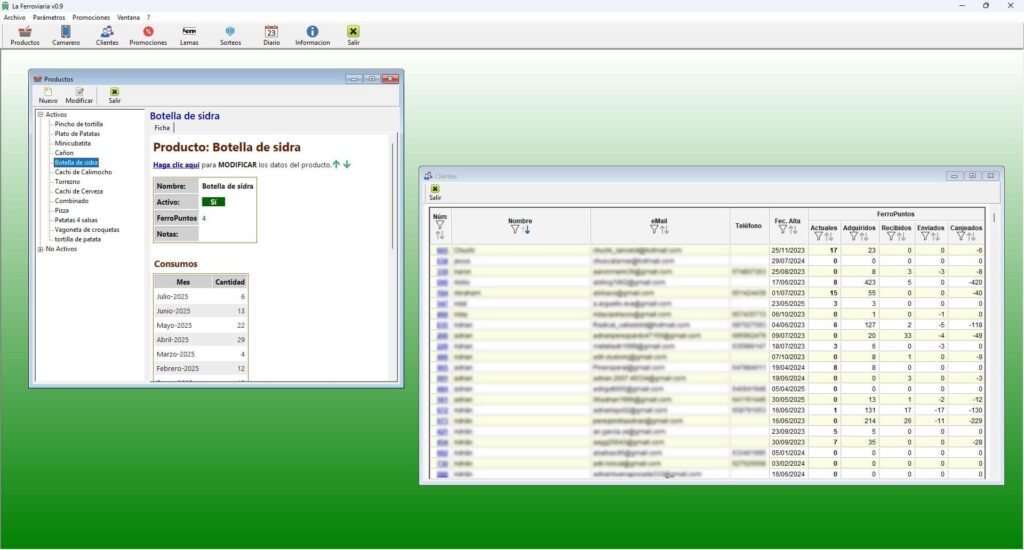
Task: Click Salir in the Clientes window
Action: pyautogui.click(x=435, y=192)
